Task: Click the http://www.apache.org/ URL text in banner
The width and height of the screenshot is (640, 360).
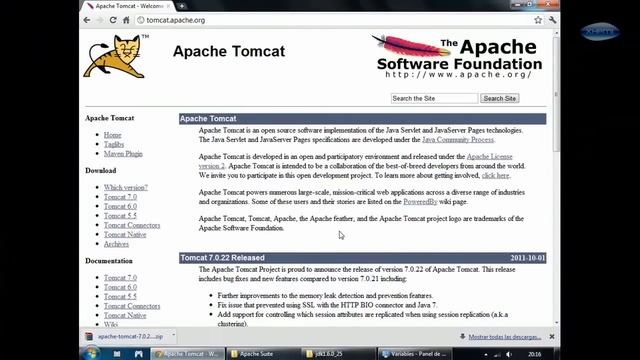Action: tap(458, 75)
